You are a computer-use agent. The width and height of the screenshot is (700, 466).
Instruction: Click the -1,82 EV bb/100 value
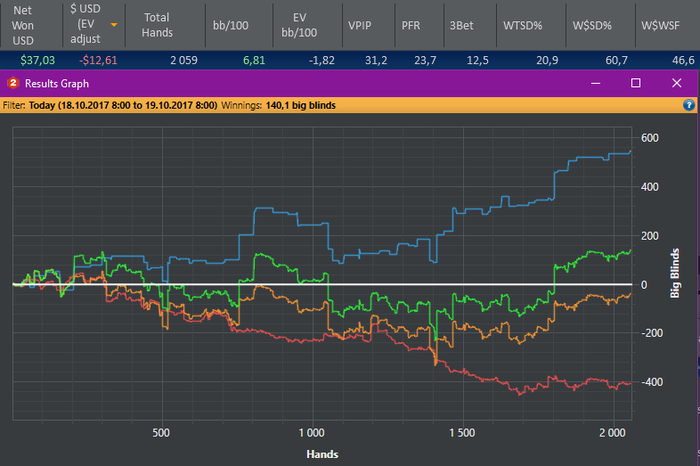[x=321, y=60]
